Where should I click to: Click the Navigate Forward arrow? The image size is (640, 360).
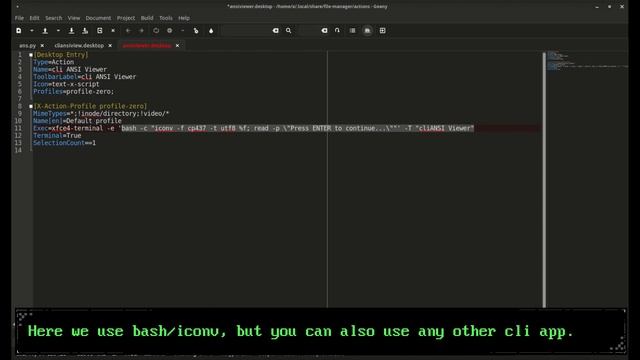click(142, 31)
